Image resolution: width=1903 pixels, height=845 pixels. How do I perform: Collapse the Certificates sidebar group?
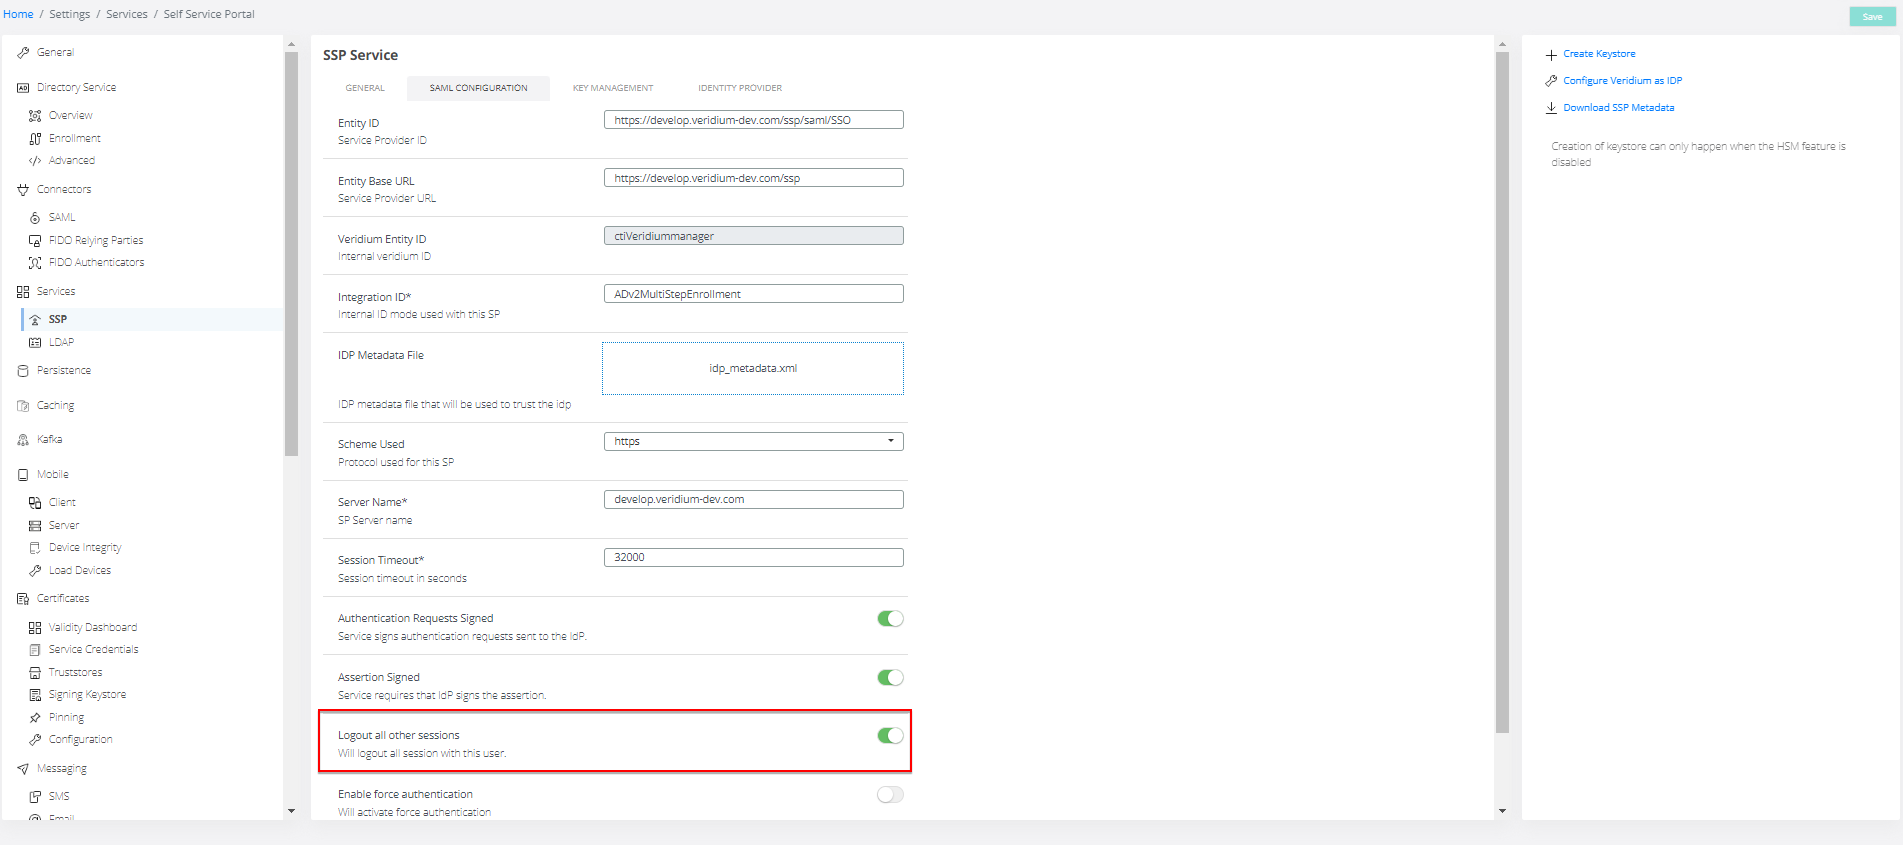click(x=63, y=599)
